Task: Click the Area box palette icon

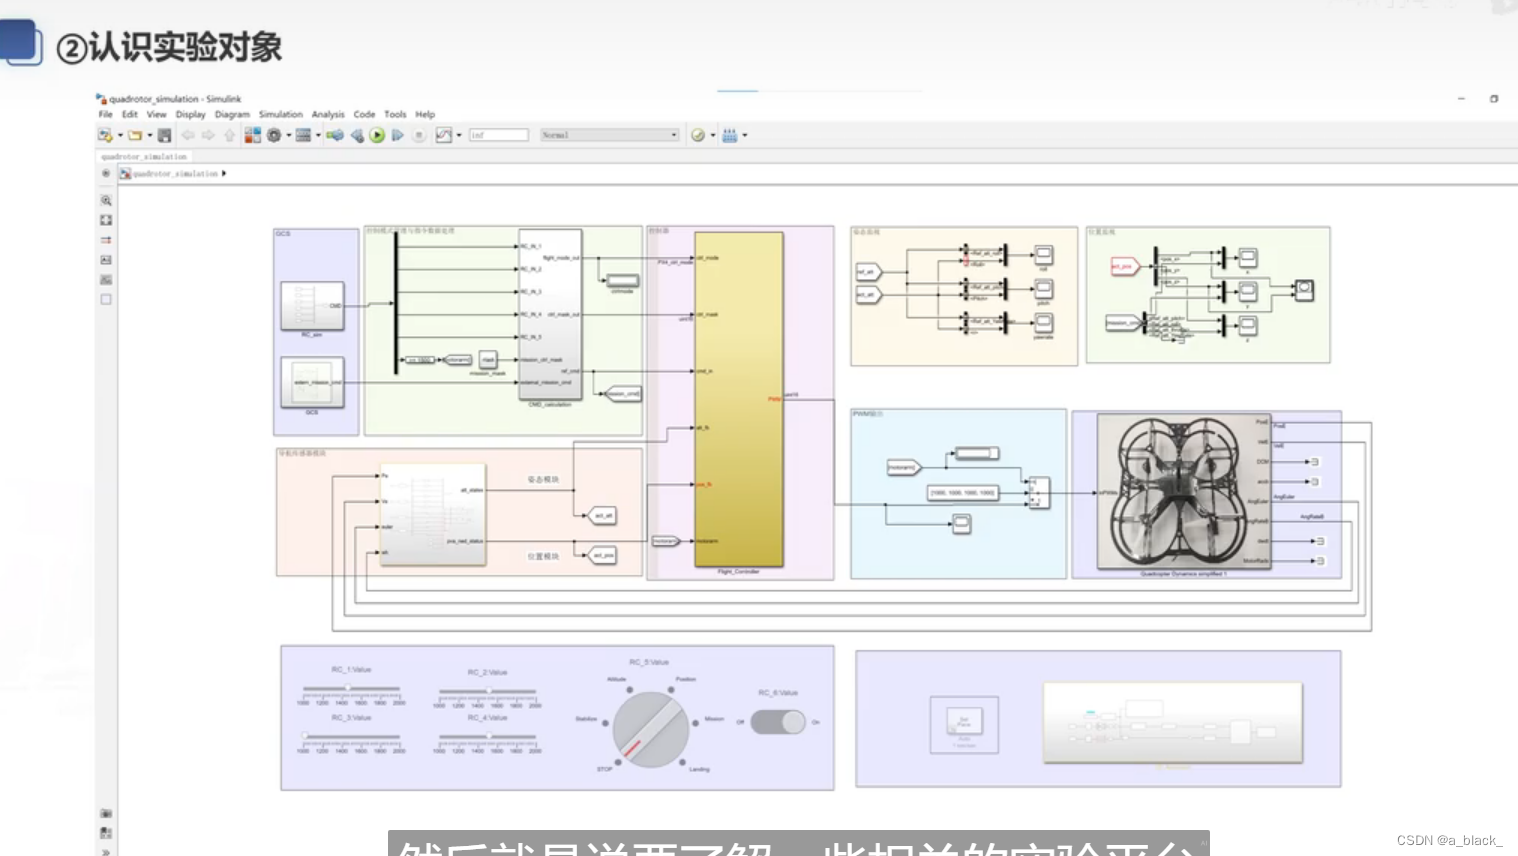Action: 106,299
